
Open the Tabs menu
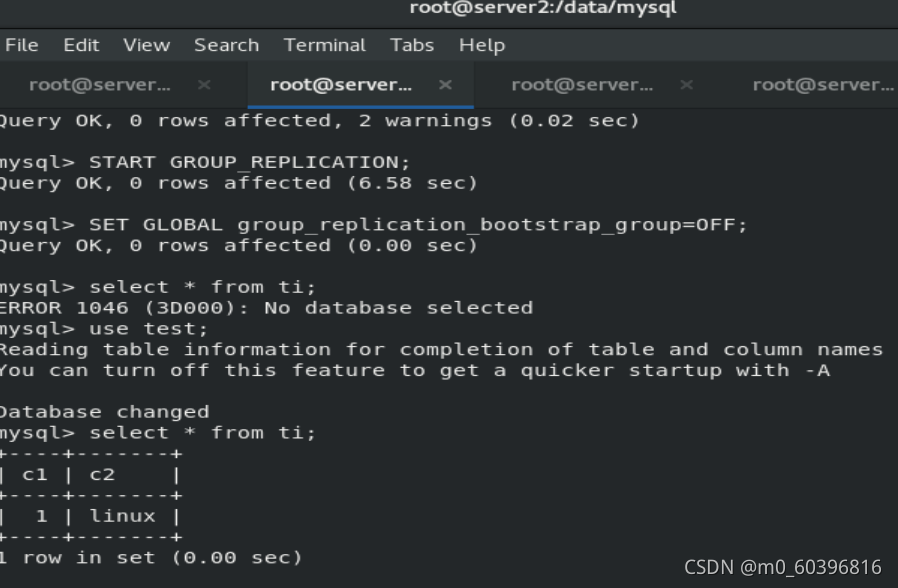click(412, 45)
